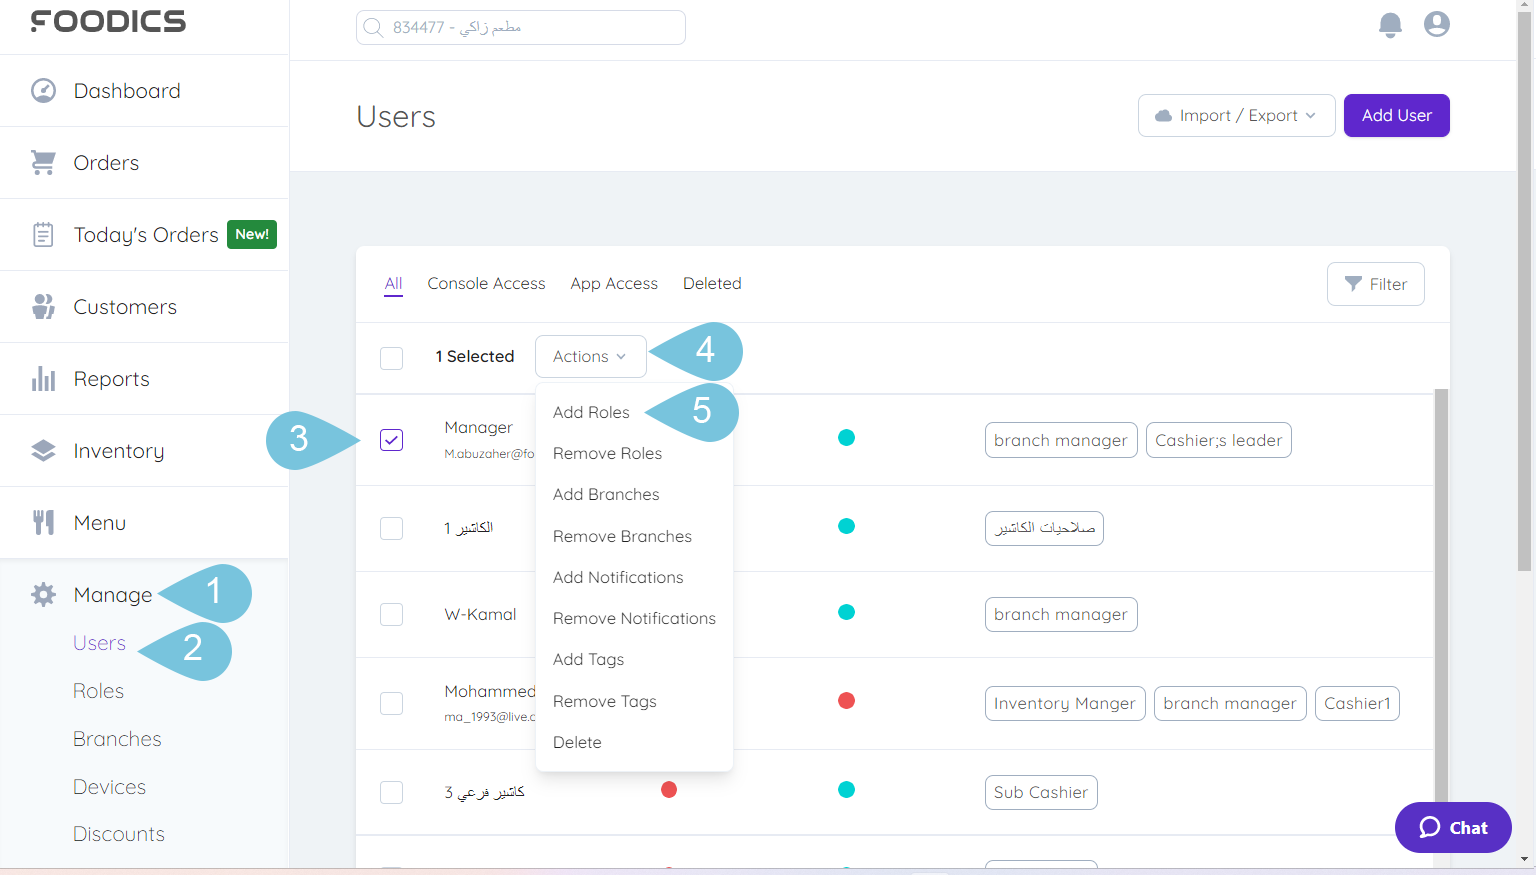Open Customers using the people icon
The width and height of the screenshot is (1536, 875).
42,306
